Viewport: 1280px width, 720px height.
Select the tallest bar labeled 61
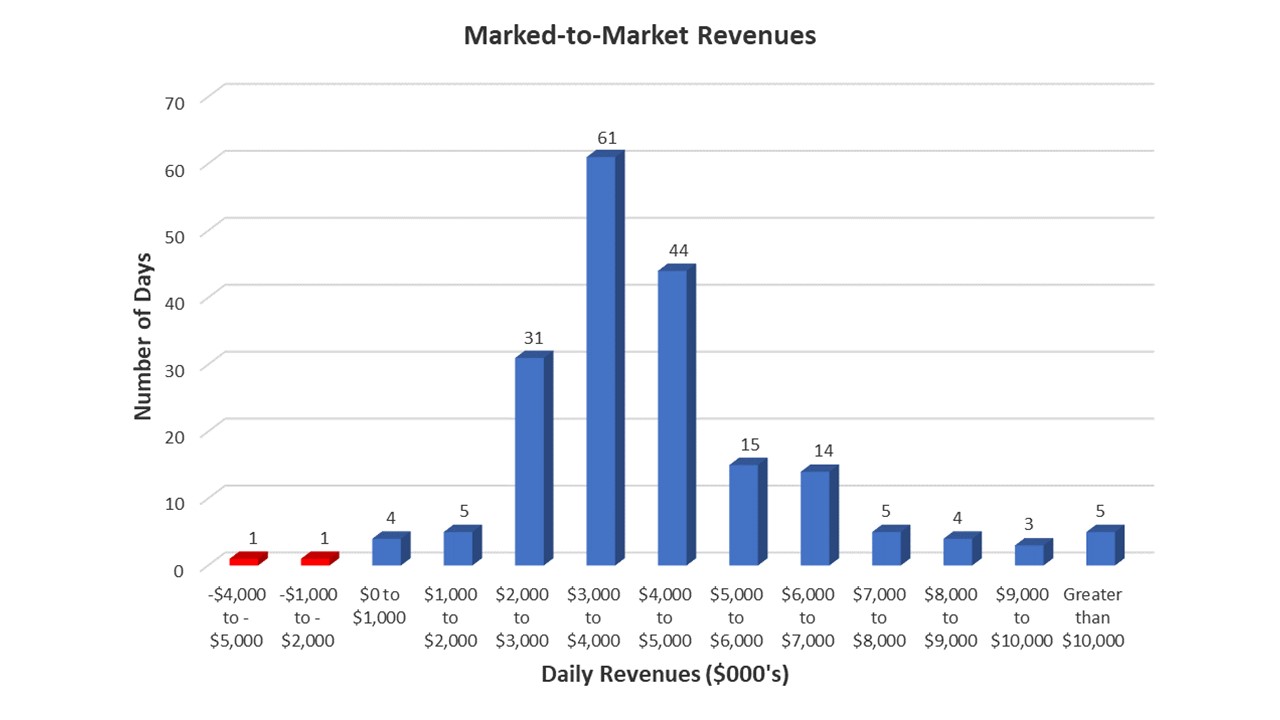pyautogui.click(x=601, y=360)
